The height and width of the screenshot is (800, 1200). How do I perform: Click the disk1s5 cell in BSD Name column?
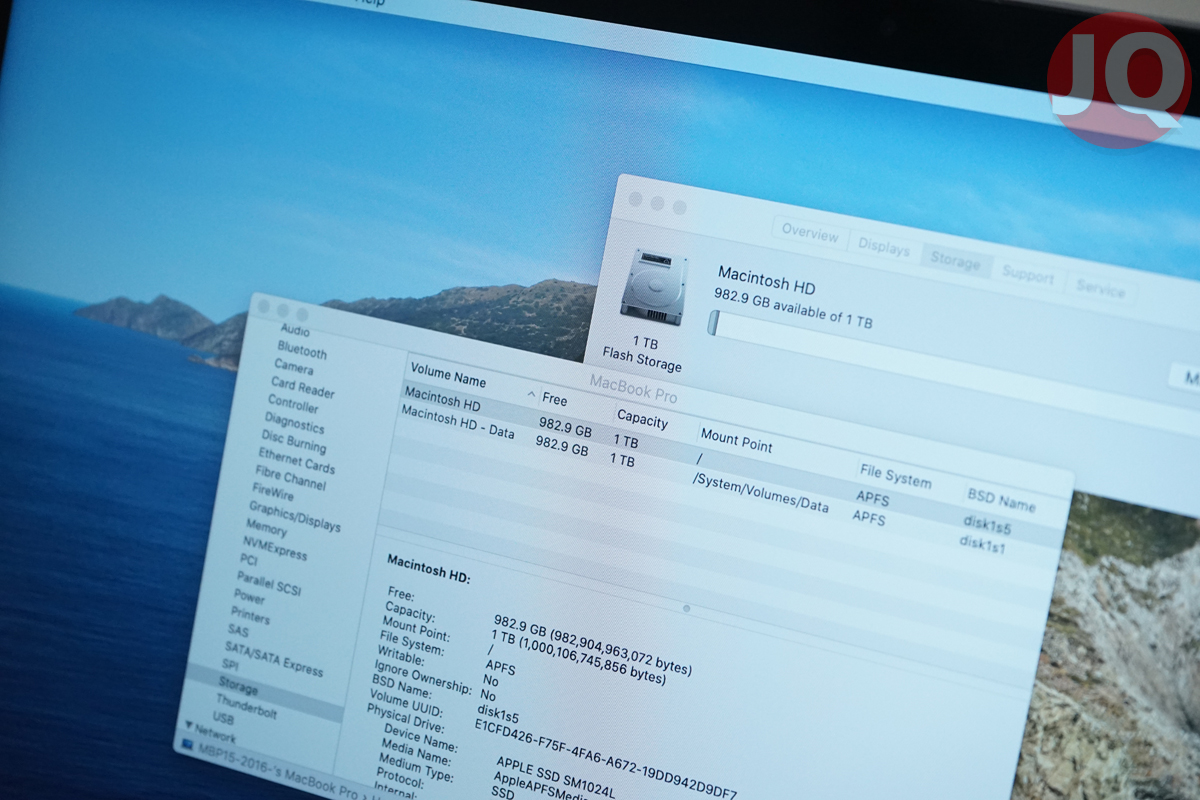pyautogui.click(x=987, y=524)
